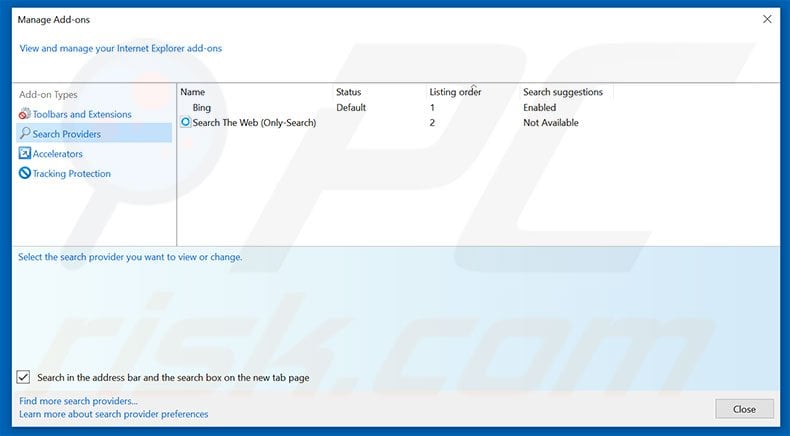The width and height of the screenshot is (790, 436).
Task: Open Find more search providers link
Action: pos(78,401)
